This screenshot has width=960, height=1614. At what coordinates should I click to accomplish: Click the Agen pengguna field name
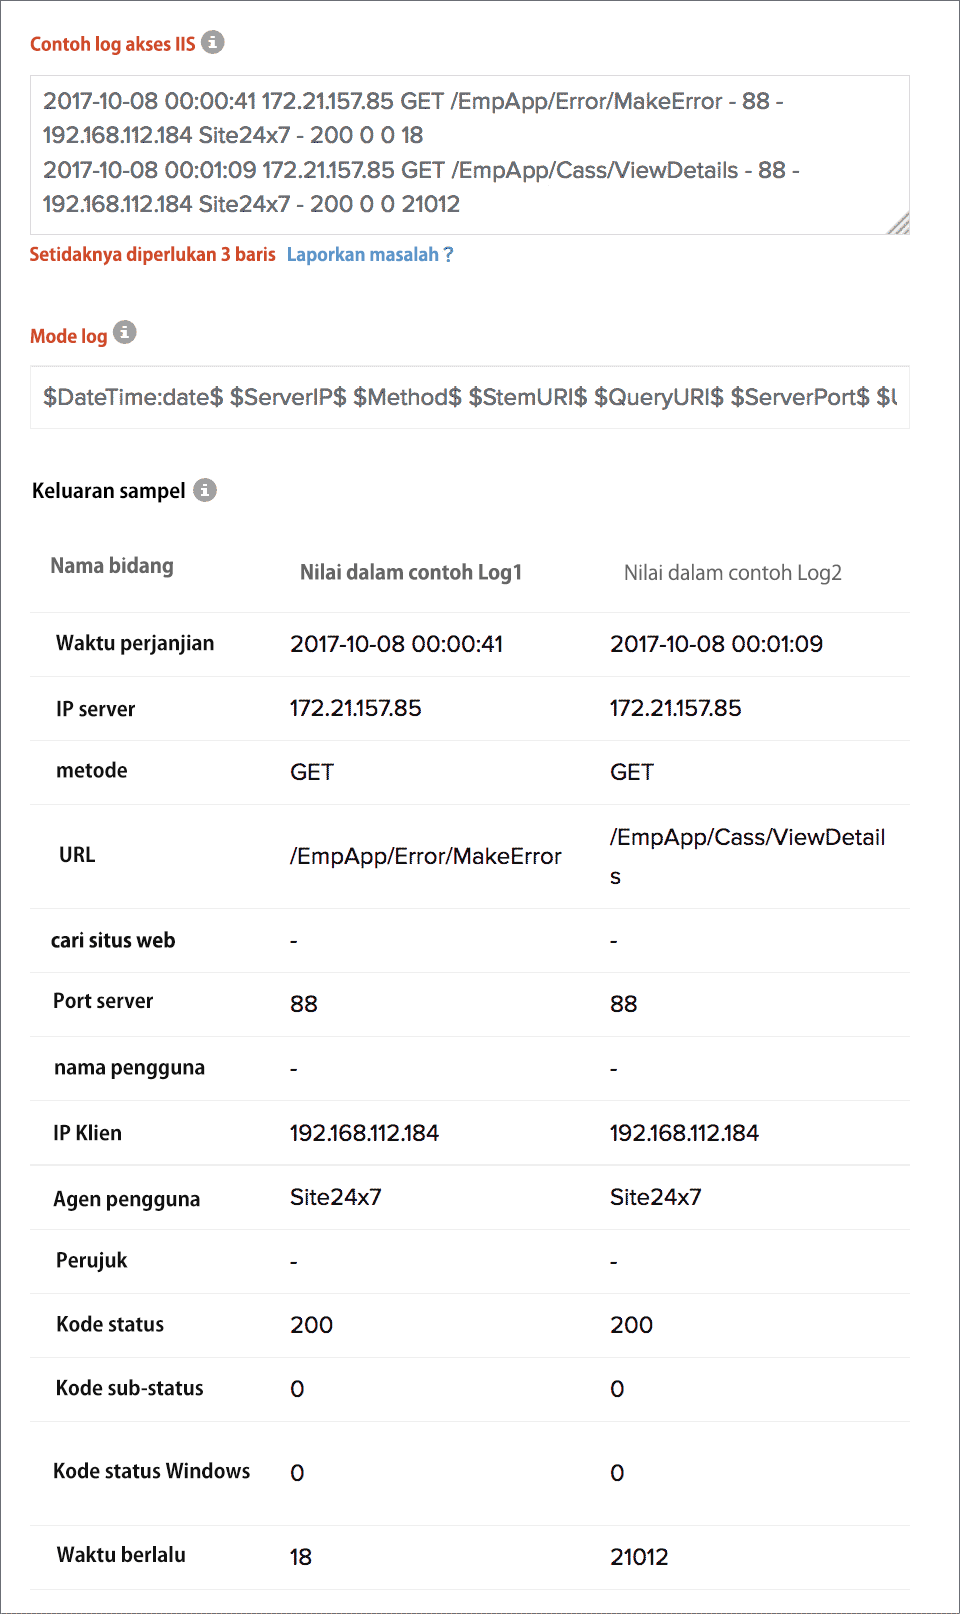[127, 1199]
